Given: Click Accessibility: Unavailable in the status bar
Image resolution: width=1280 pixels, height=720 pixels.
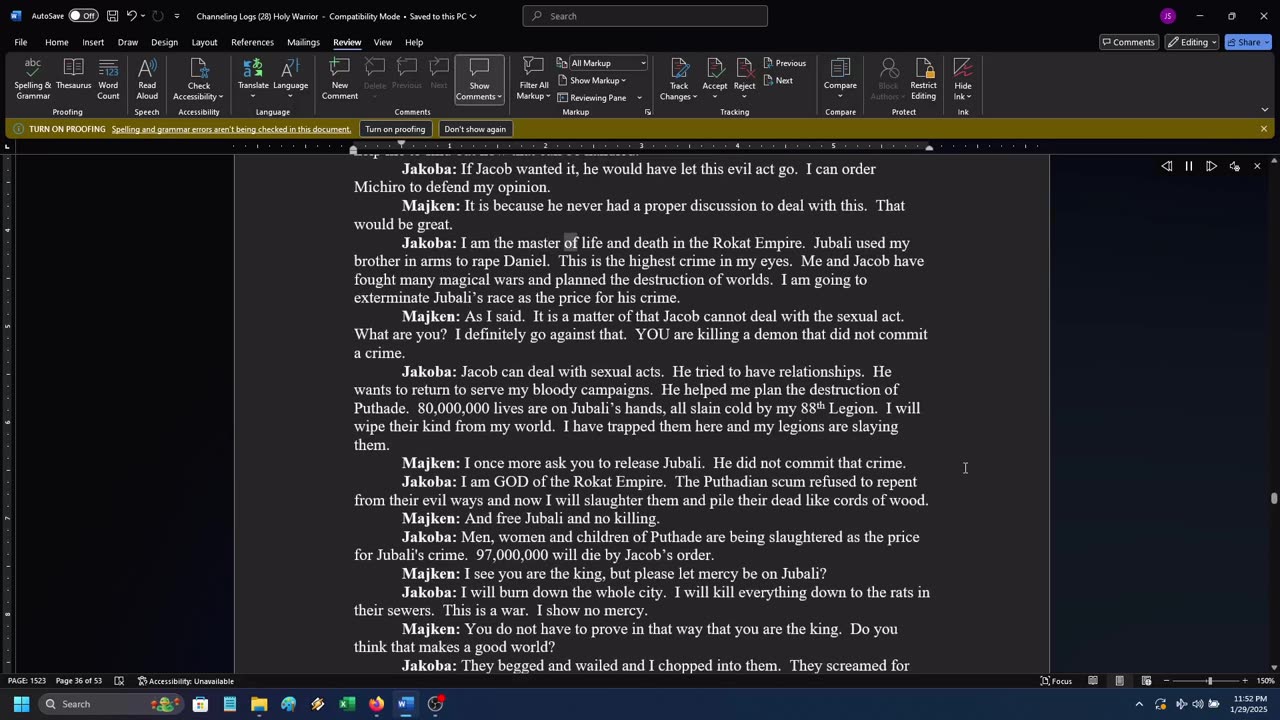Looking at the screenshot, I should [x=185, y=681].
